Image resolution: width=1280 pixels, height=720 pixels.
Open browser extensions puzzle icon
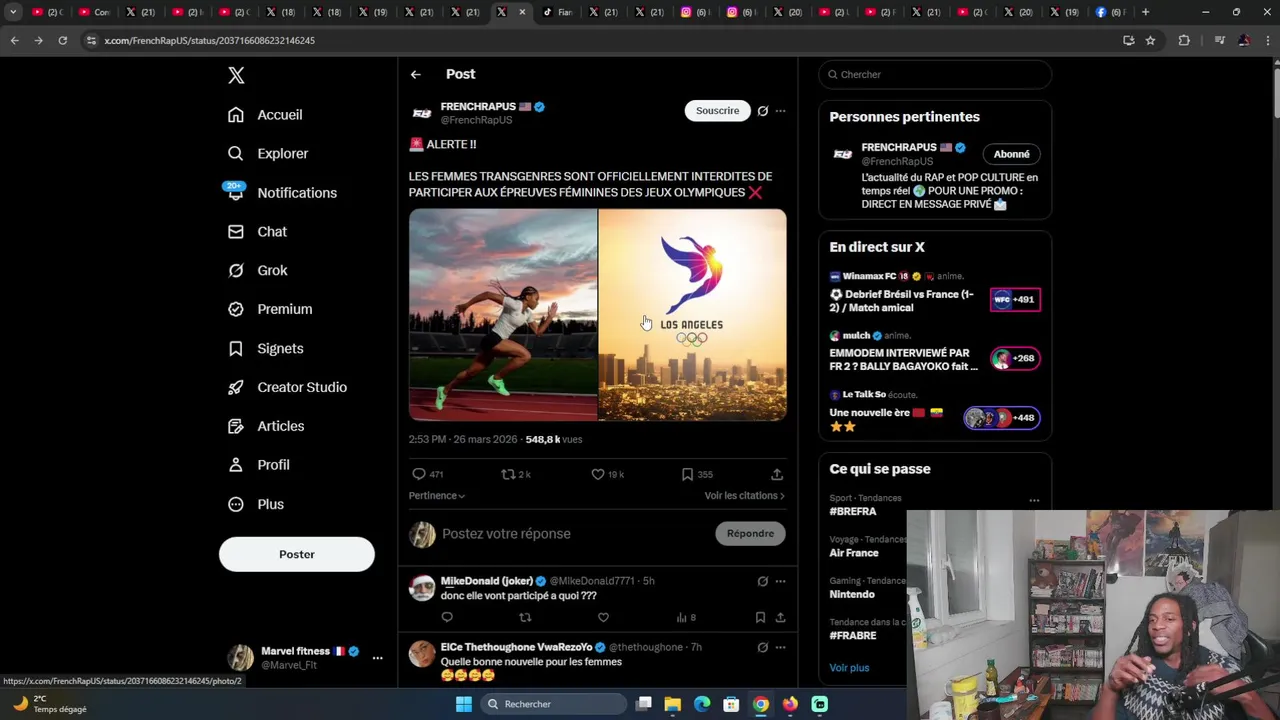point(1184,40)
